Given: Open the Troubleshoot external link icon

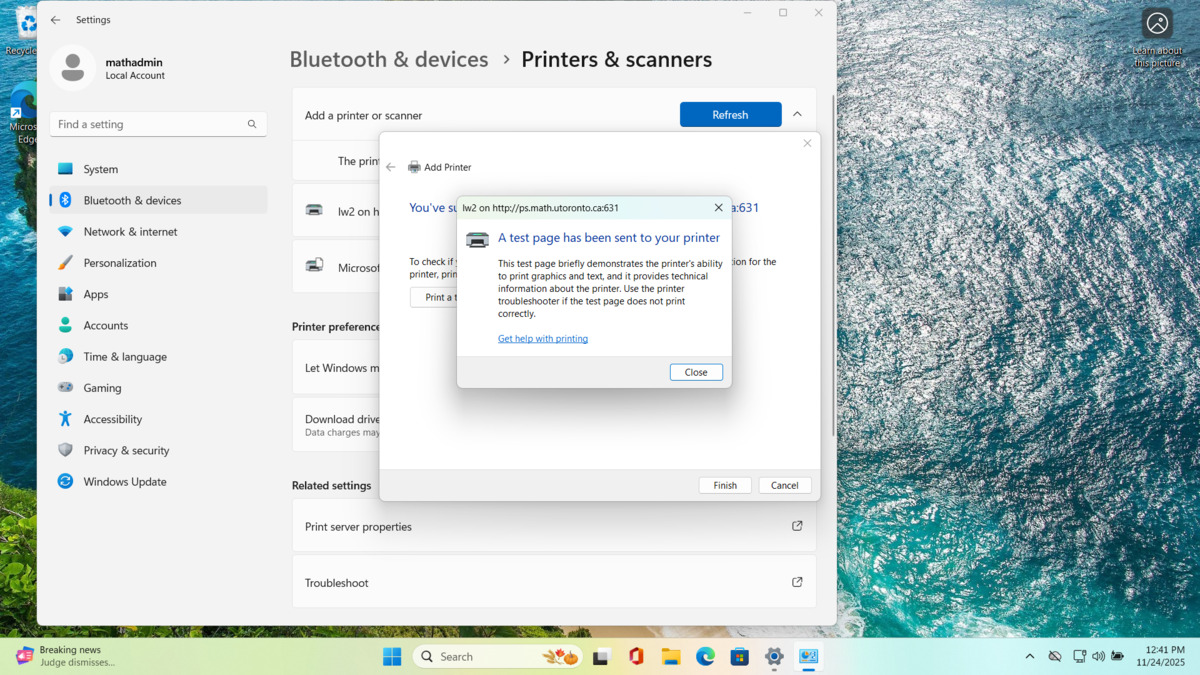Looking at the screenshot, I should (797, 582).
